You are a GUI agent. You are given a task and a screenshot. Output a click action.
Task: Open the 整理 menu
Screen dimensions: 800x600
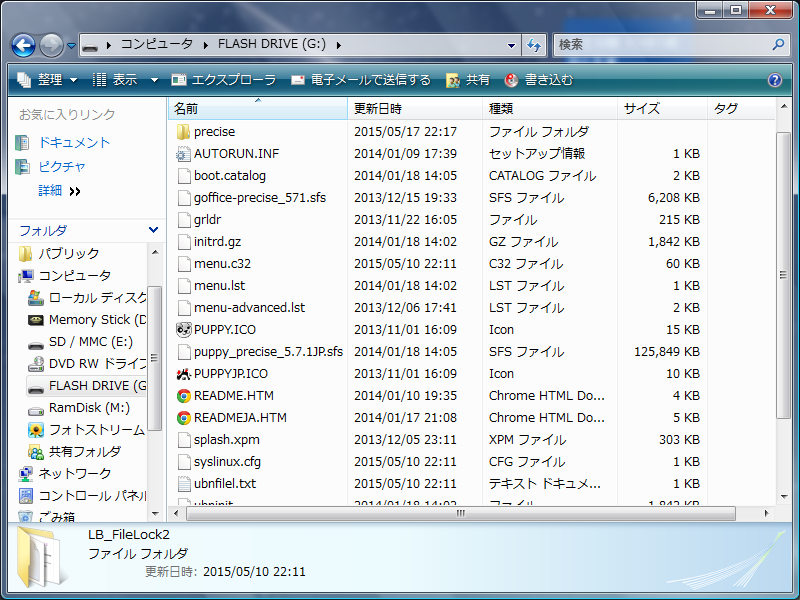coord(47,80)
